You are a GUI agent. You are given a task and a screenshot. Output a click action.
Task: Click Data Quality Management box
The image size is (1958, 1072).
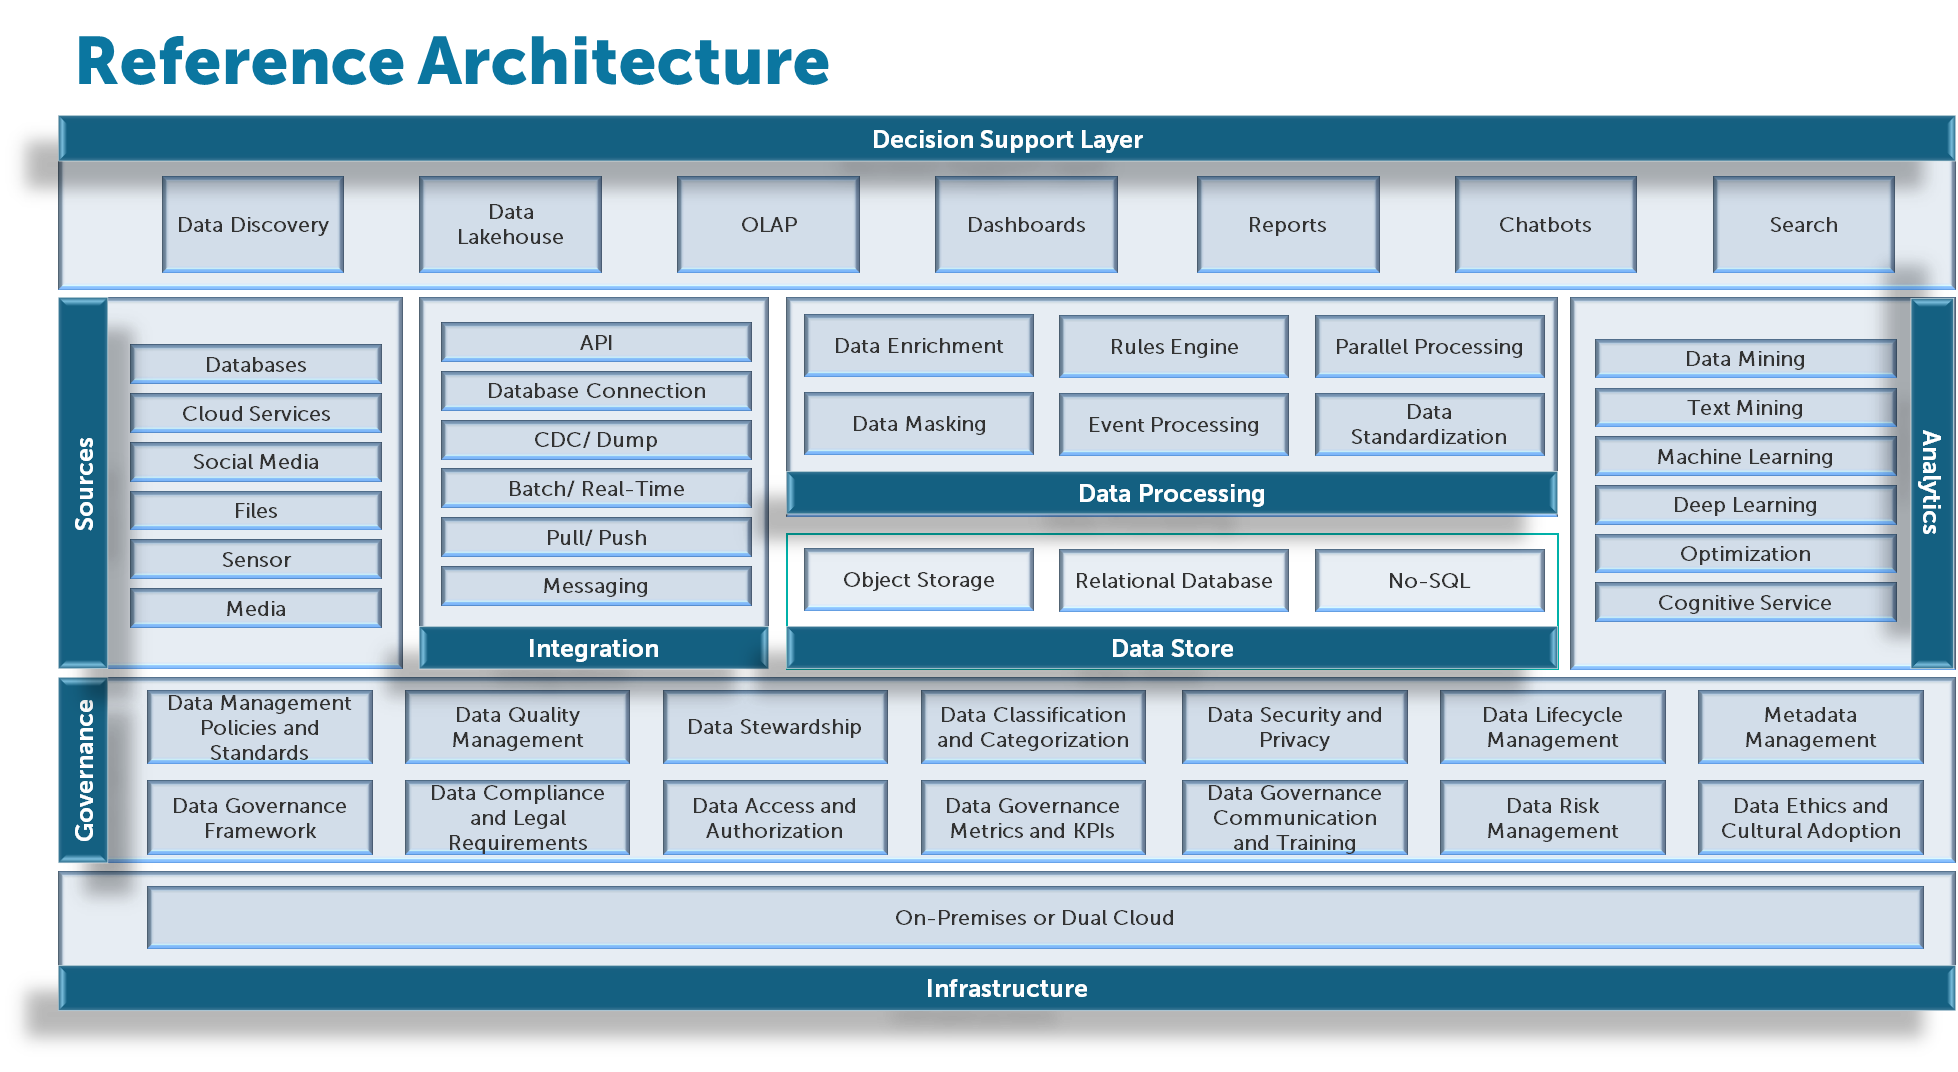coord(518,727)
